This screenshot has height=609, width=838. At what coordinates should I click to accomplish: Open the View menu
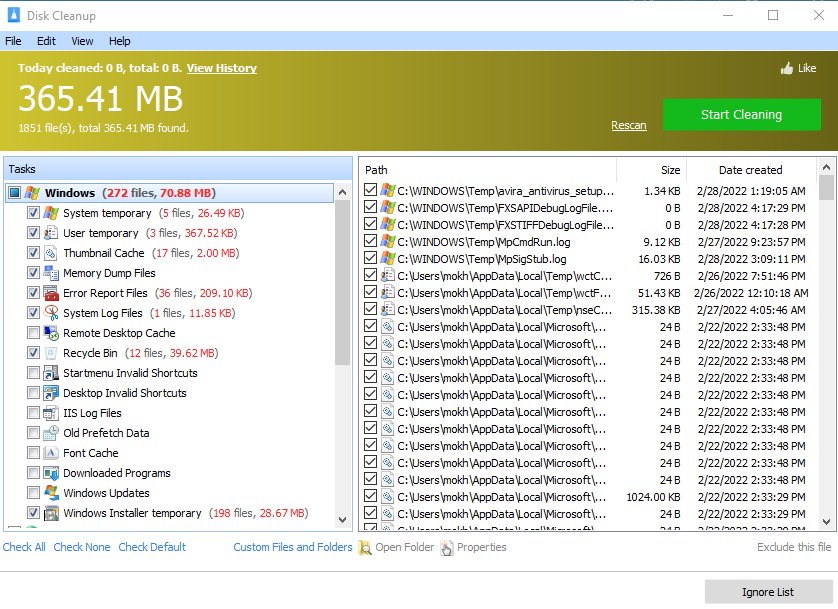(x=82, y=41)
